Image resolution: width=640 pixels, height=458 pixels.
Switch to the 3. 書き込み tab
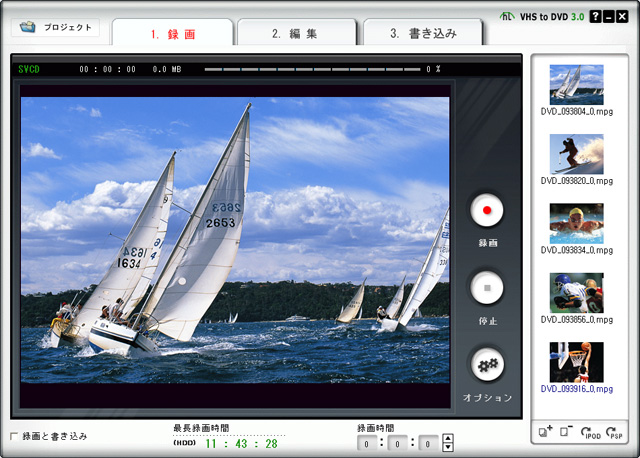click(423, 33)
